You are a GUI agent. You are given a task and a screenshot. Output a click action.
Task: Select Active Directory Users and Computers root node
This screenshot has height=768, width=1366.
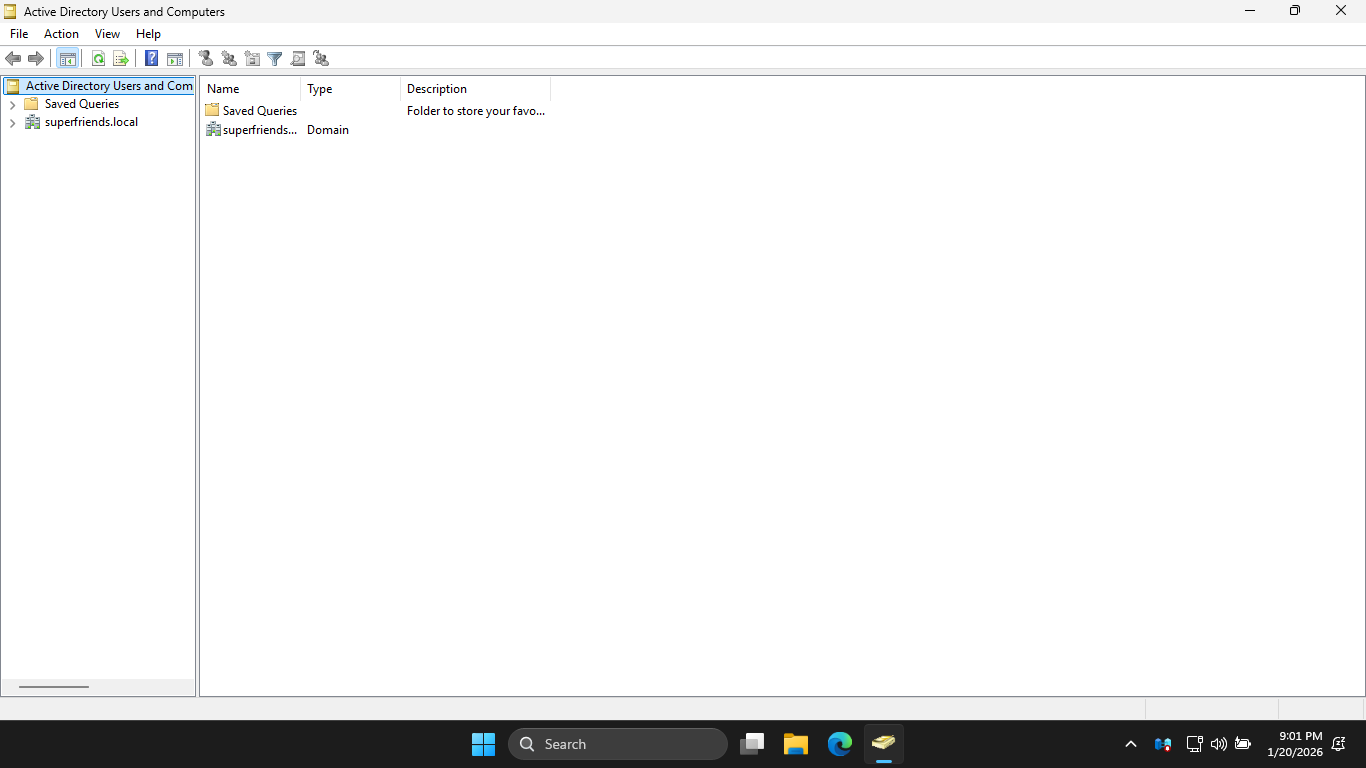tap(108, 86)
